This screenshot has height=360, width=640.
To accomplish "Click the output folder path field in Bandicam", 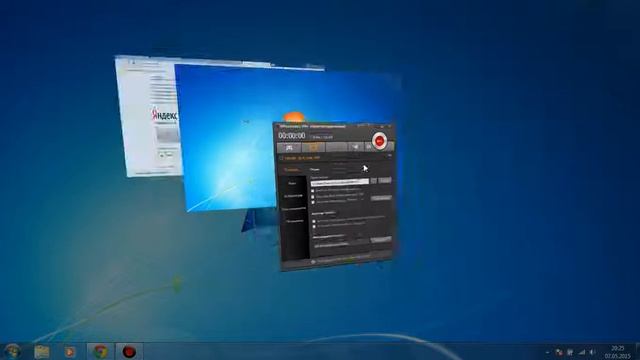I will 340,182.
